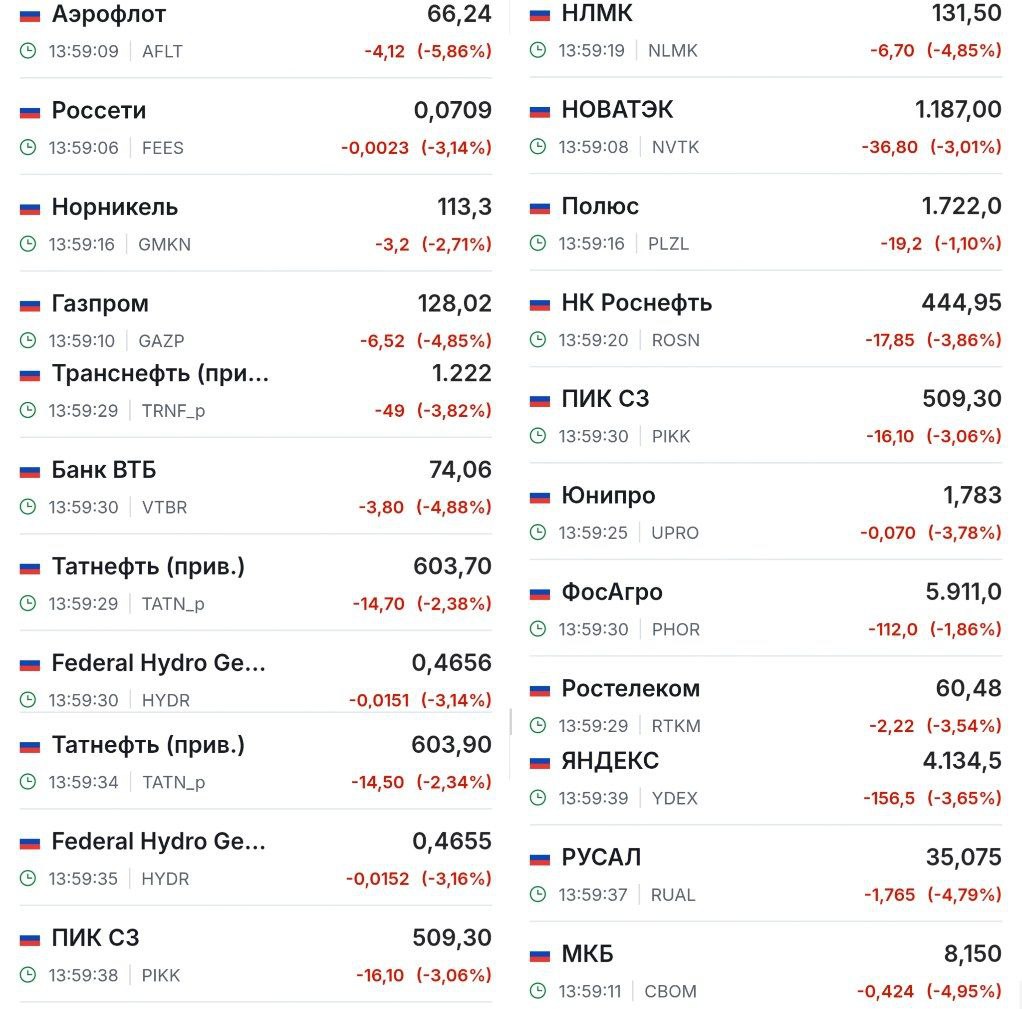Click the Russian flag next to Аэрофлот

pyautogui.click(x=30, y=16)
